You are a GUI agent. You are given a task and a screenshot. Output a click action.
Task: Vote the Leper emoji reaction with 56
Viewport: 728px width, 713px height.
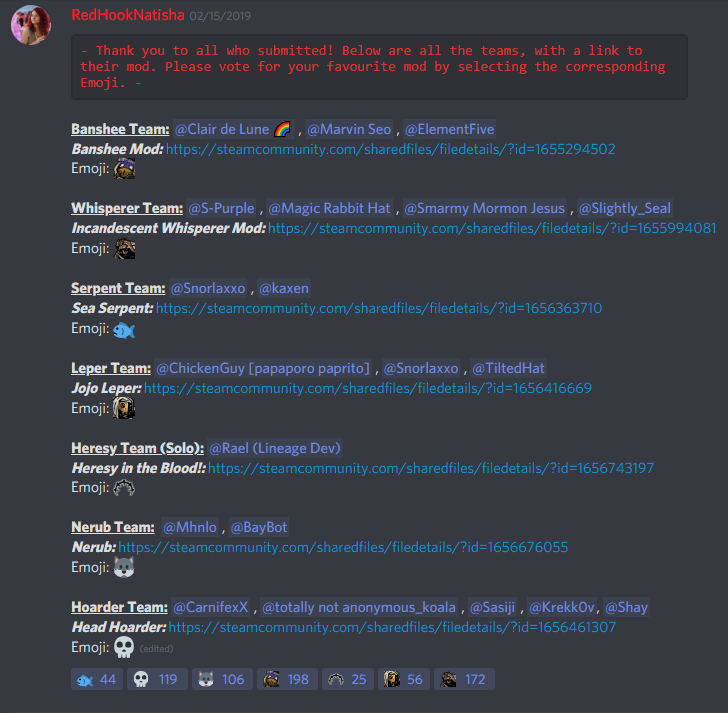tap(403, 679)
